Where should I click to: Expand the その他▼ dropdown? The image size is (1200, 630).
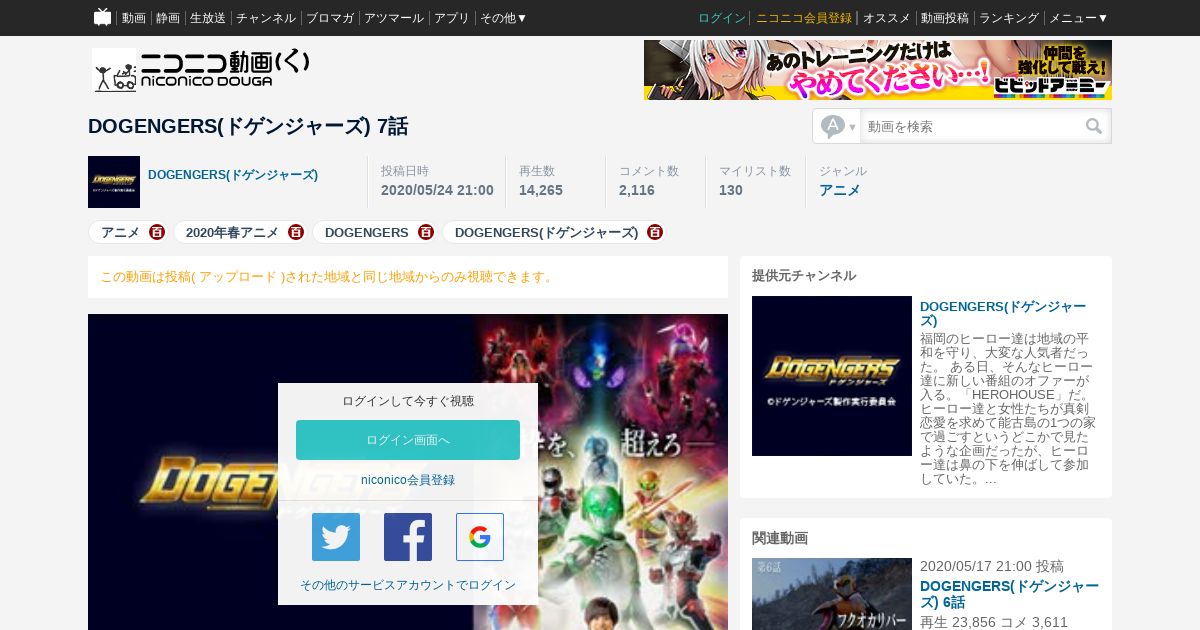click(x=504, y=18)
